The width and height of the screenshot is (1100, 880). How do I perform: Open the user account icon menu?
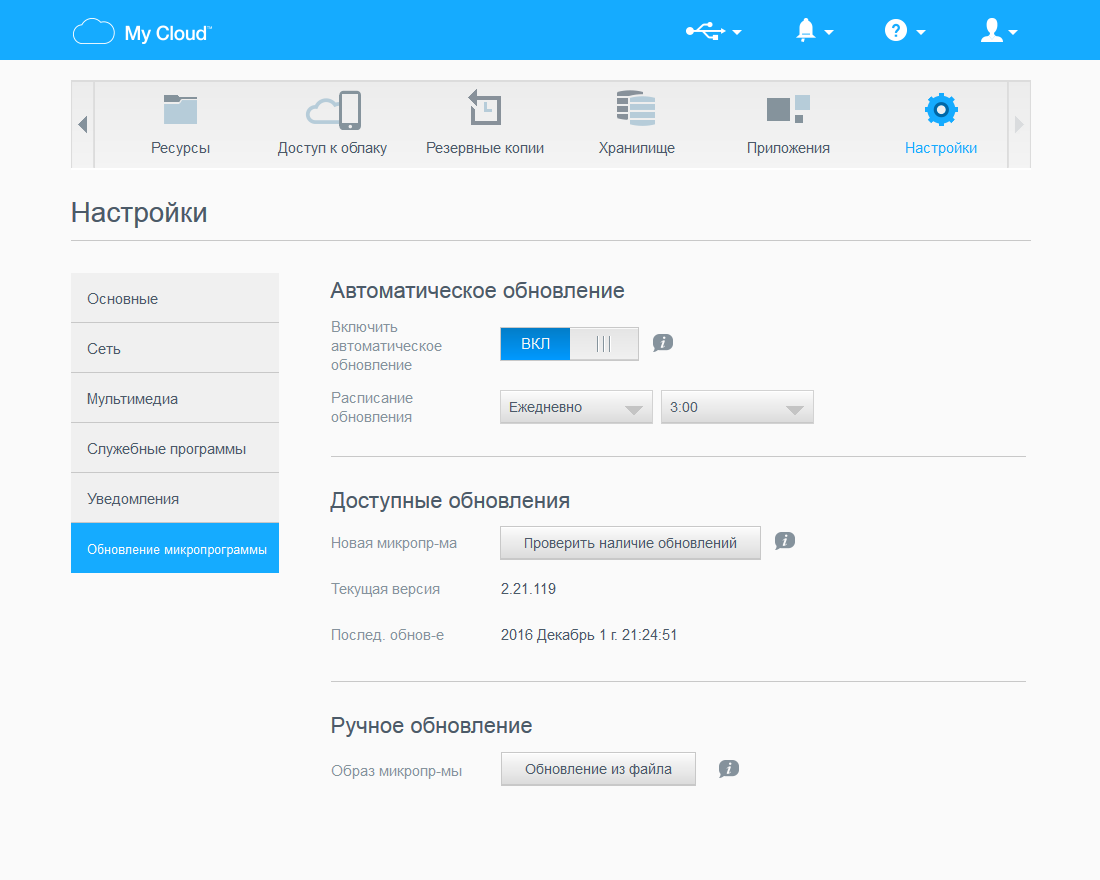998,31
